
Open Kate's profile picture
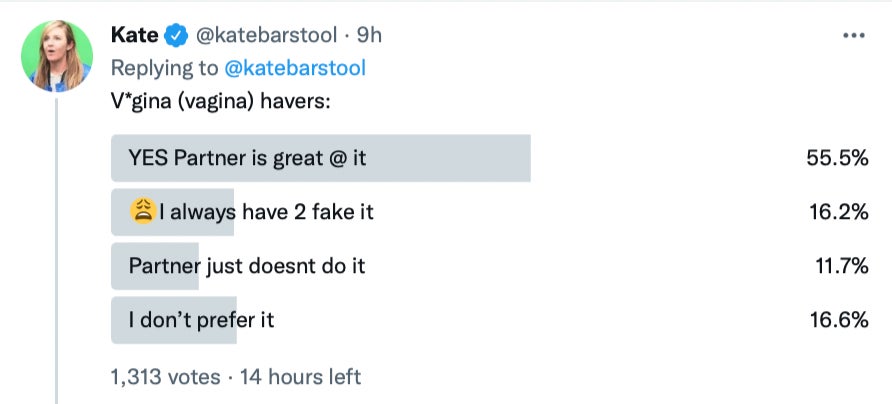coord(57,55)
